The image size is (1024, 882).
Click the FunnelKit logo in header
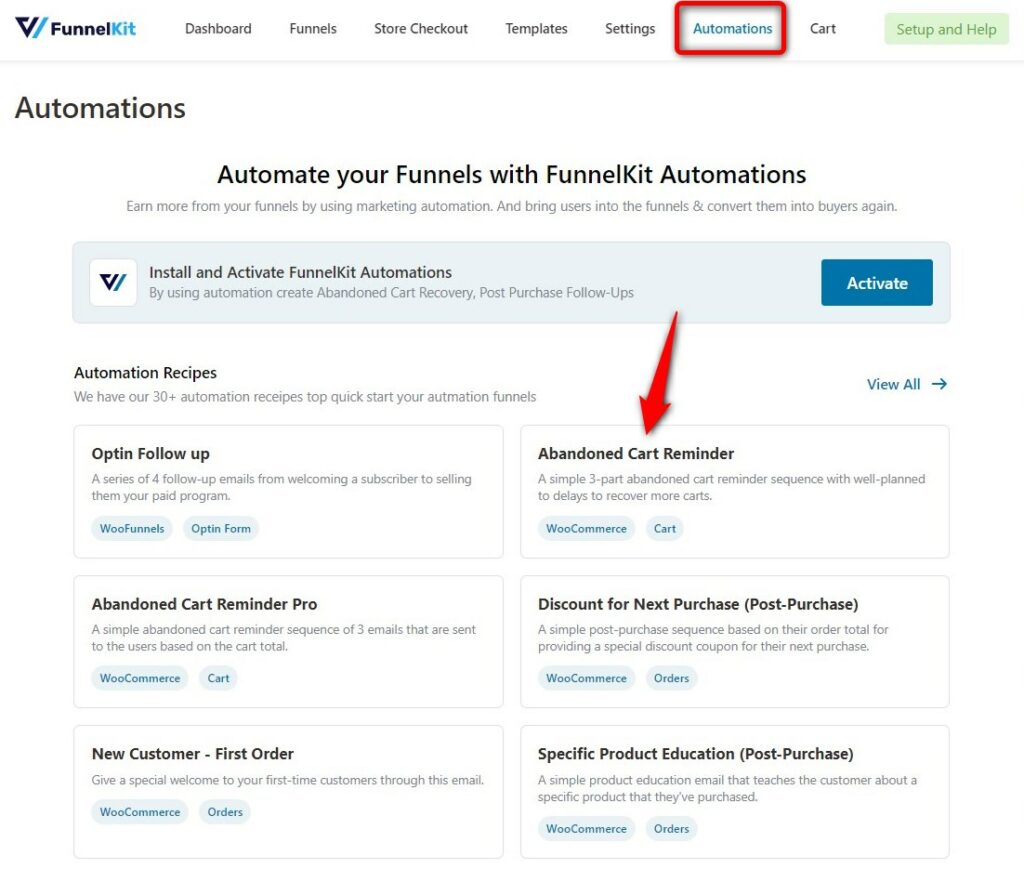76,28
